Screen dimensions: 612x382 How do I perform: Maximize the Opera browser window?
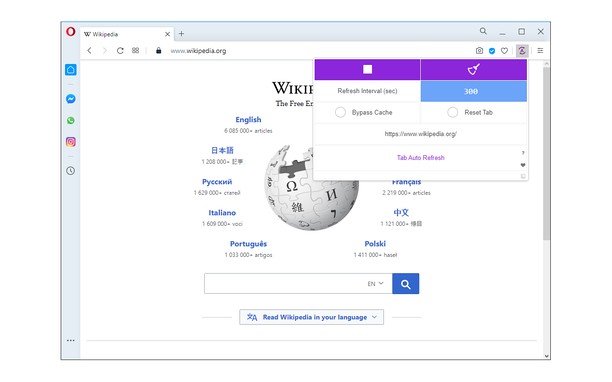(x=521, y=32)
